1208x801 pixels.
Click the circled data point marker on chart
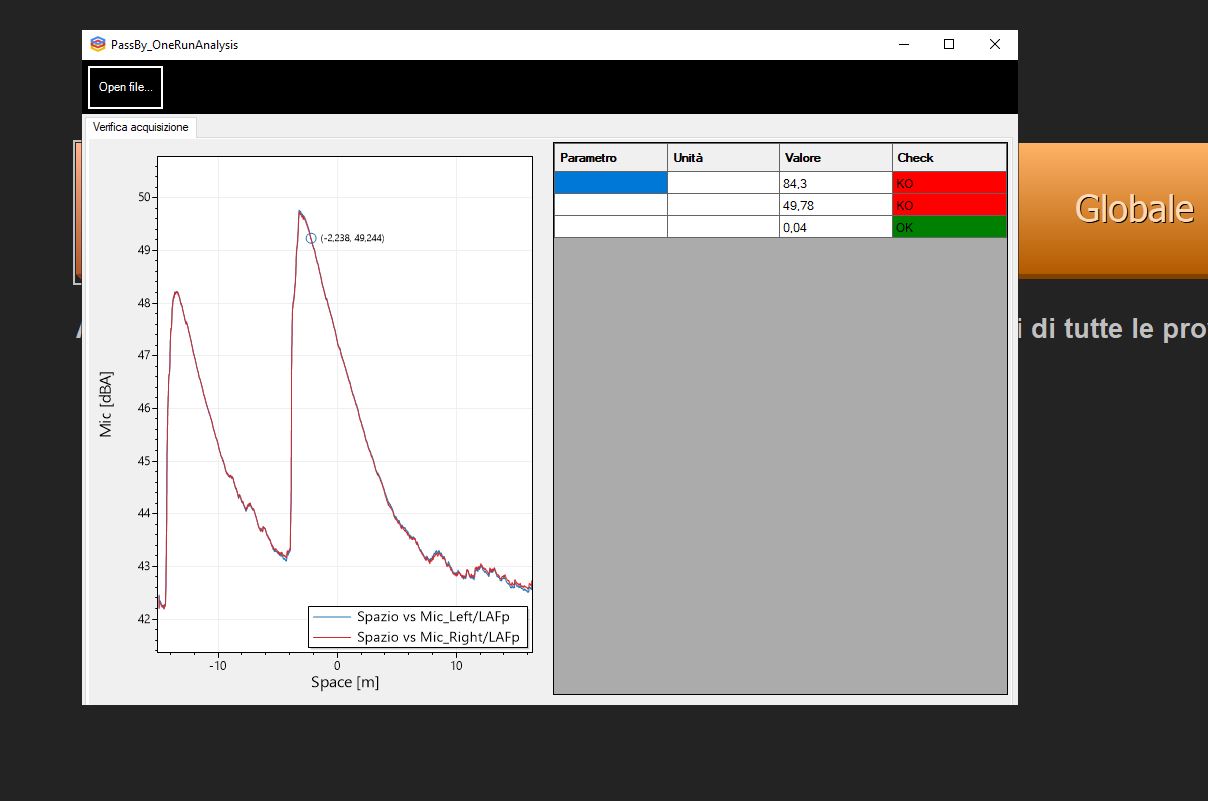point(311,238)
